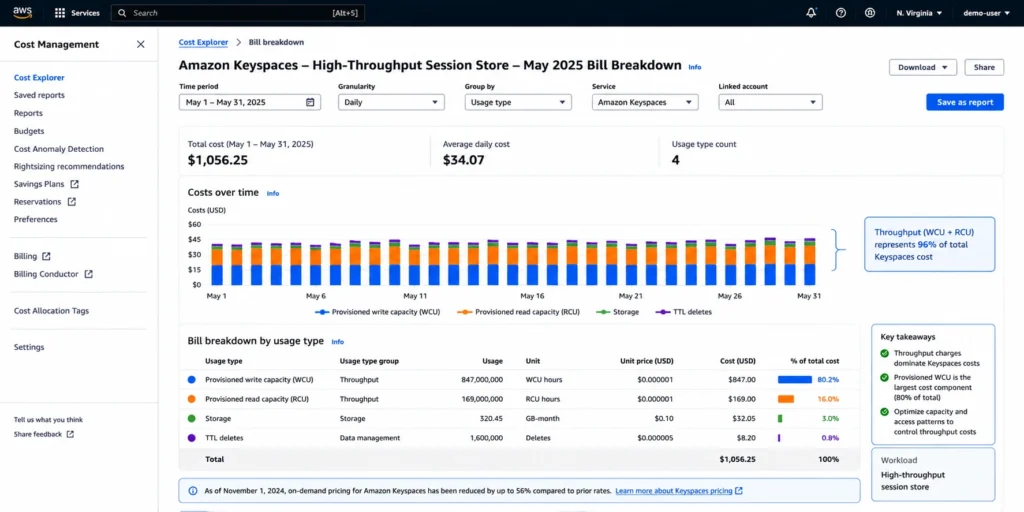Open Saved reports in sidebar
The image size is (1024, 512).
tap(39, 95)
